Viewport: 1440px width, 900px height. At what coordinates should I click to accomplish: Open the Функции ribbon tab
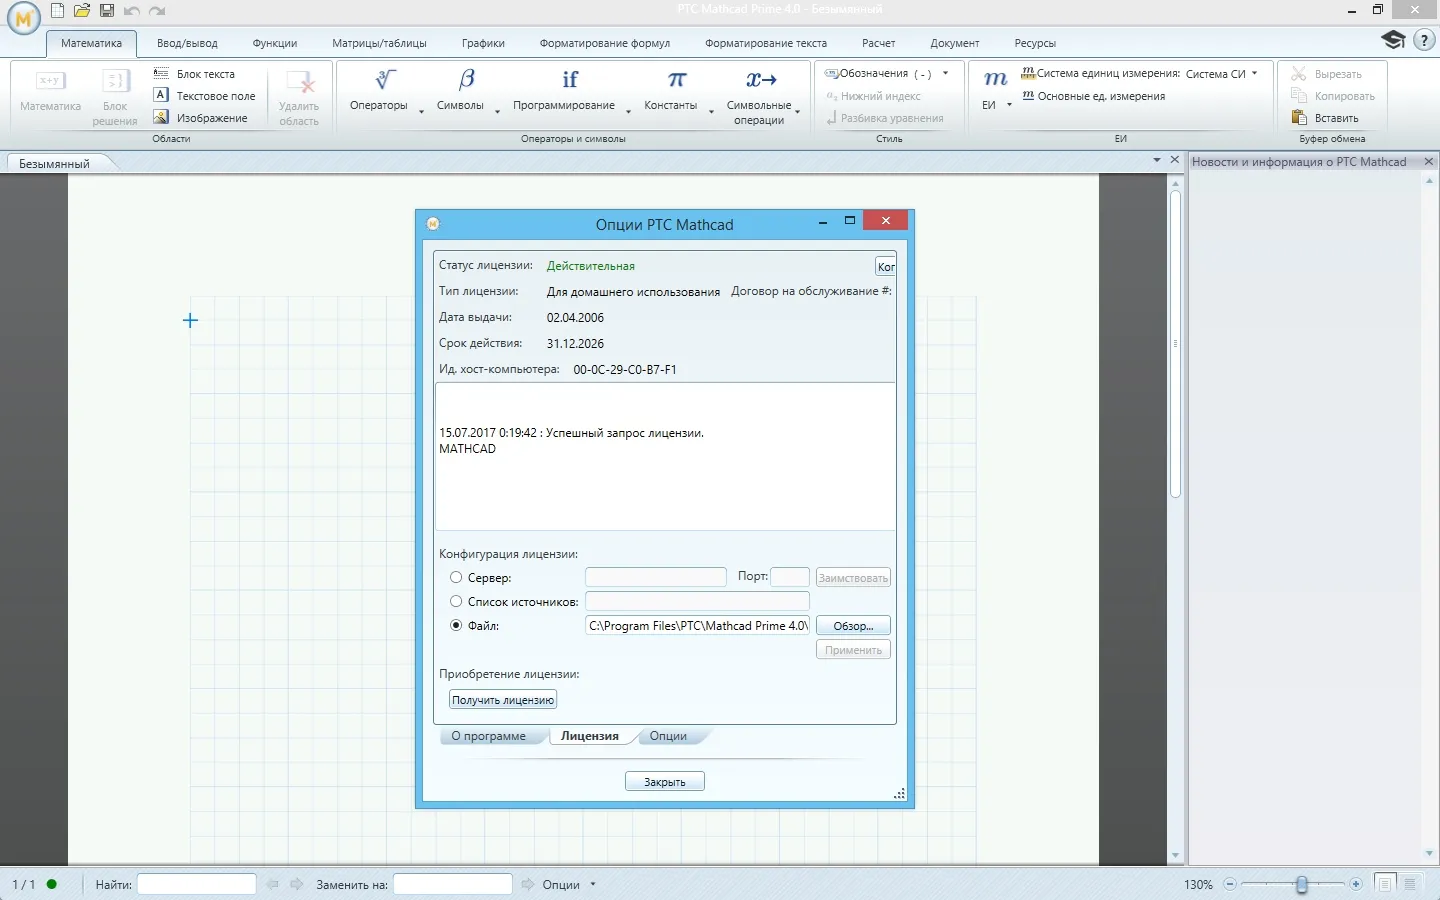[275, 43]
